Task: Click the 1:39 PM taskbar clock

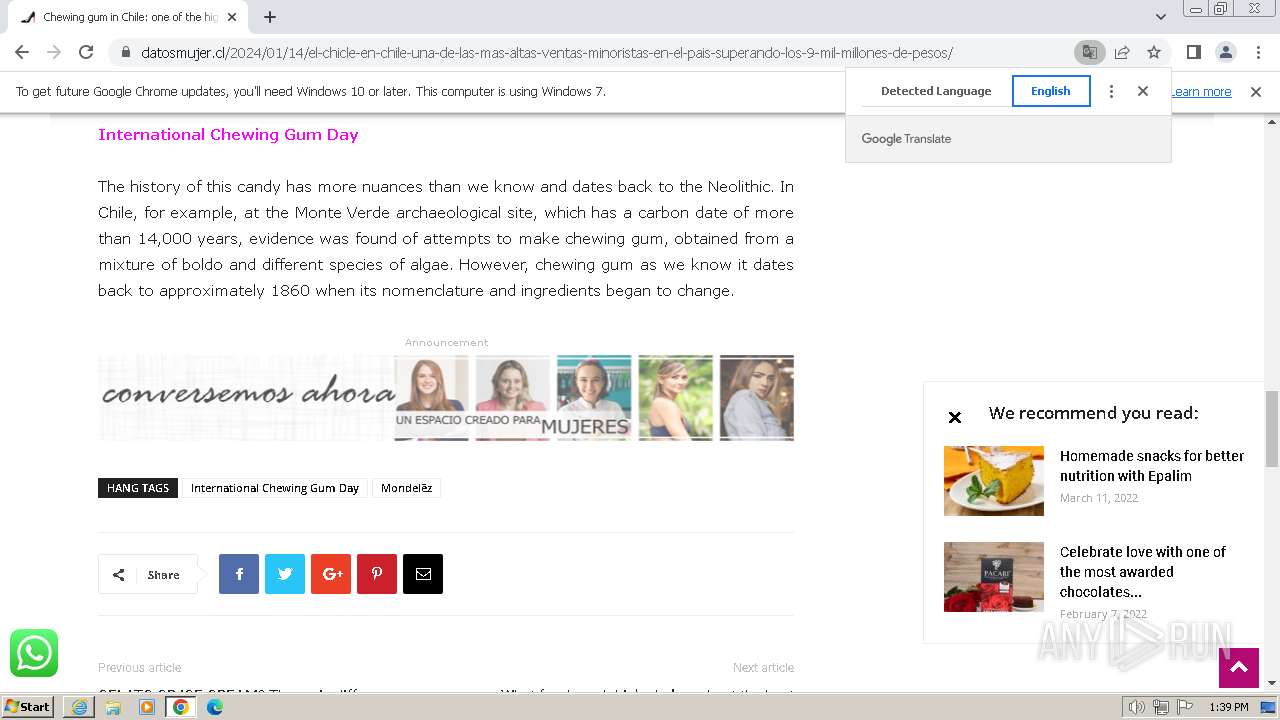Action: tap(1229, 707)
